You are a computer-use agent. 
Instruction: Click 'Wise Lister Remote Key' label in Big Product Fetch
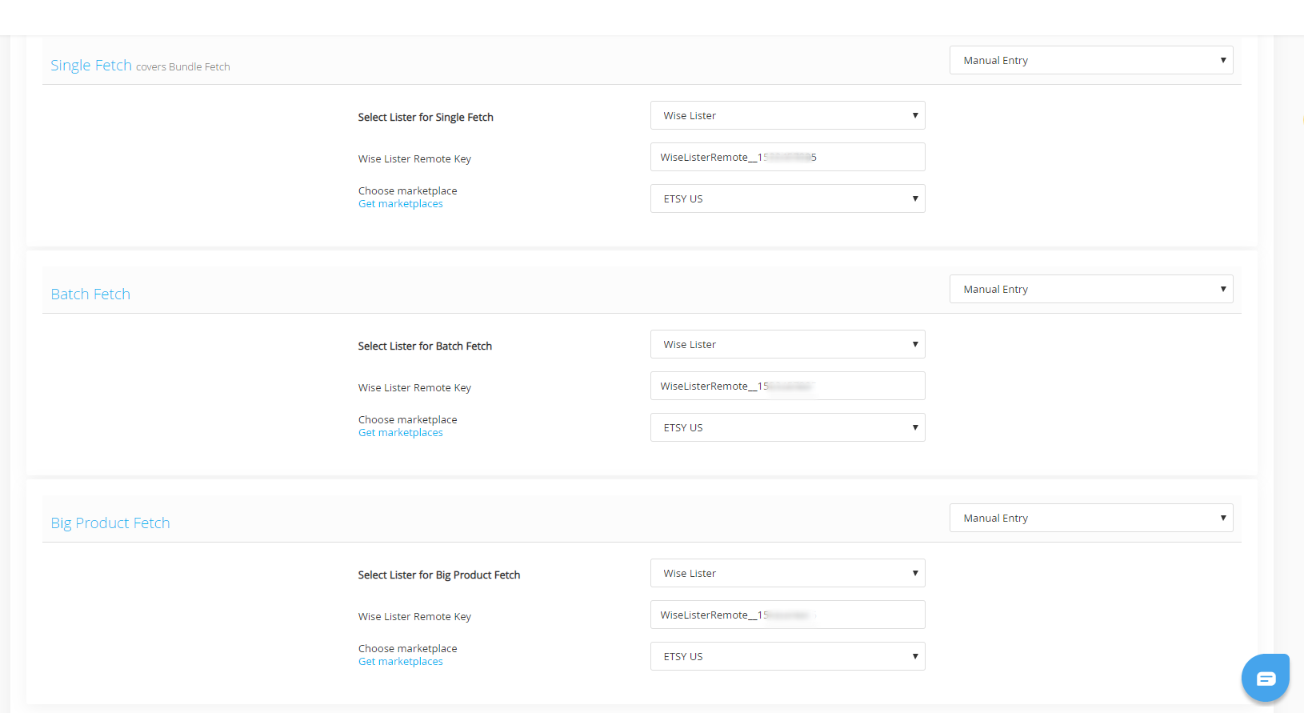(414, 617)
